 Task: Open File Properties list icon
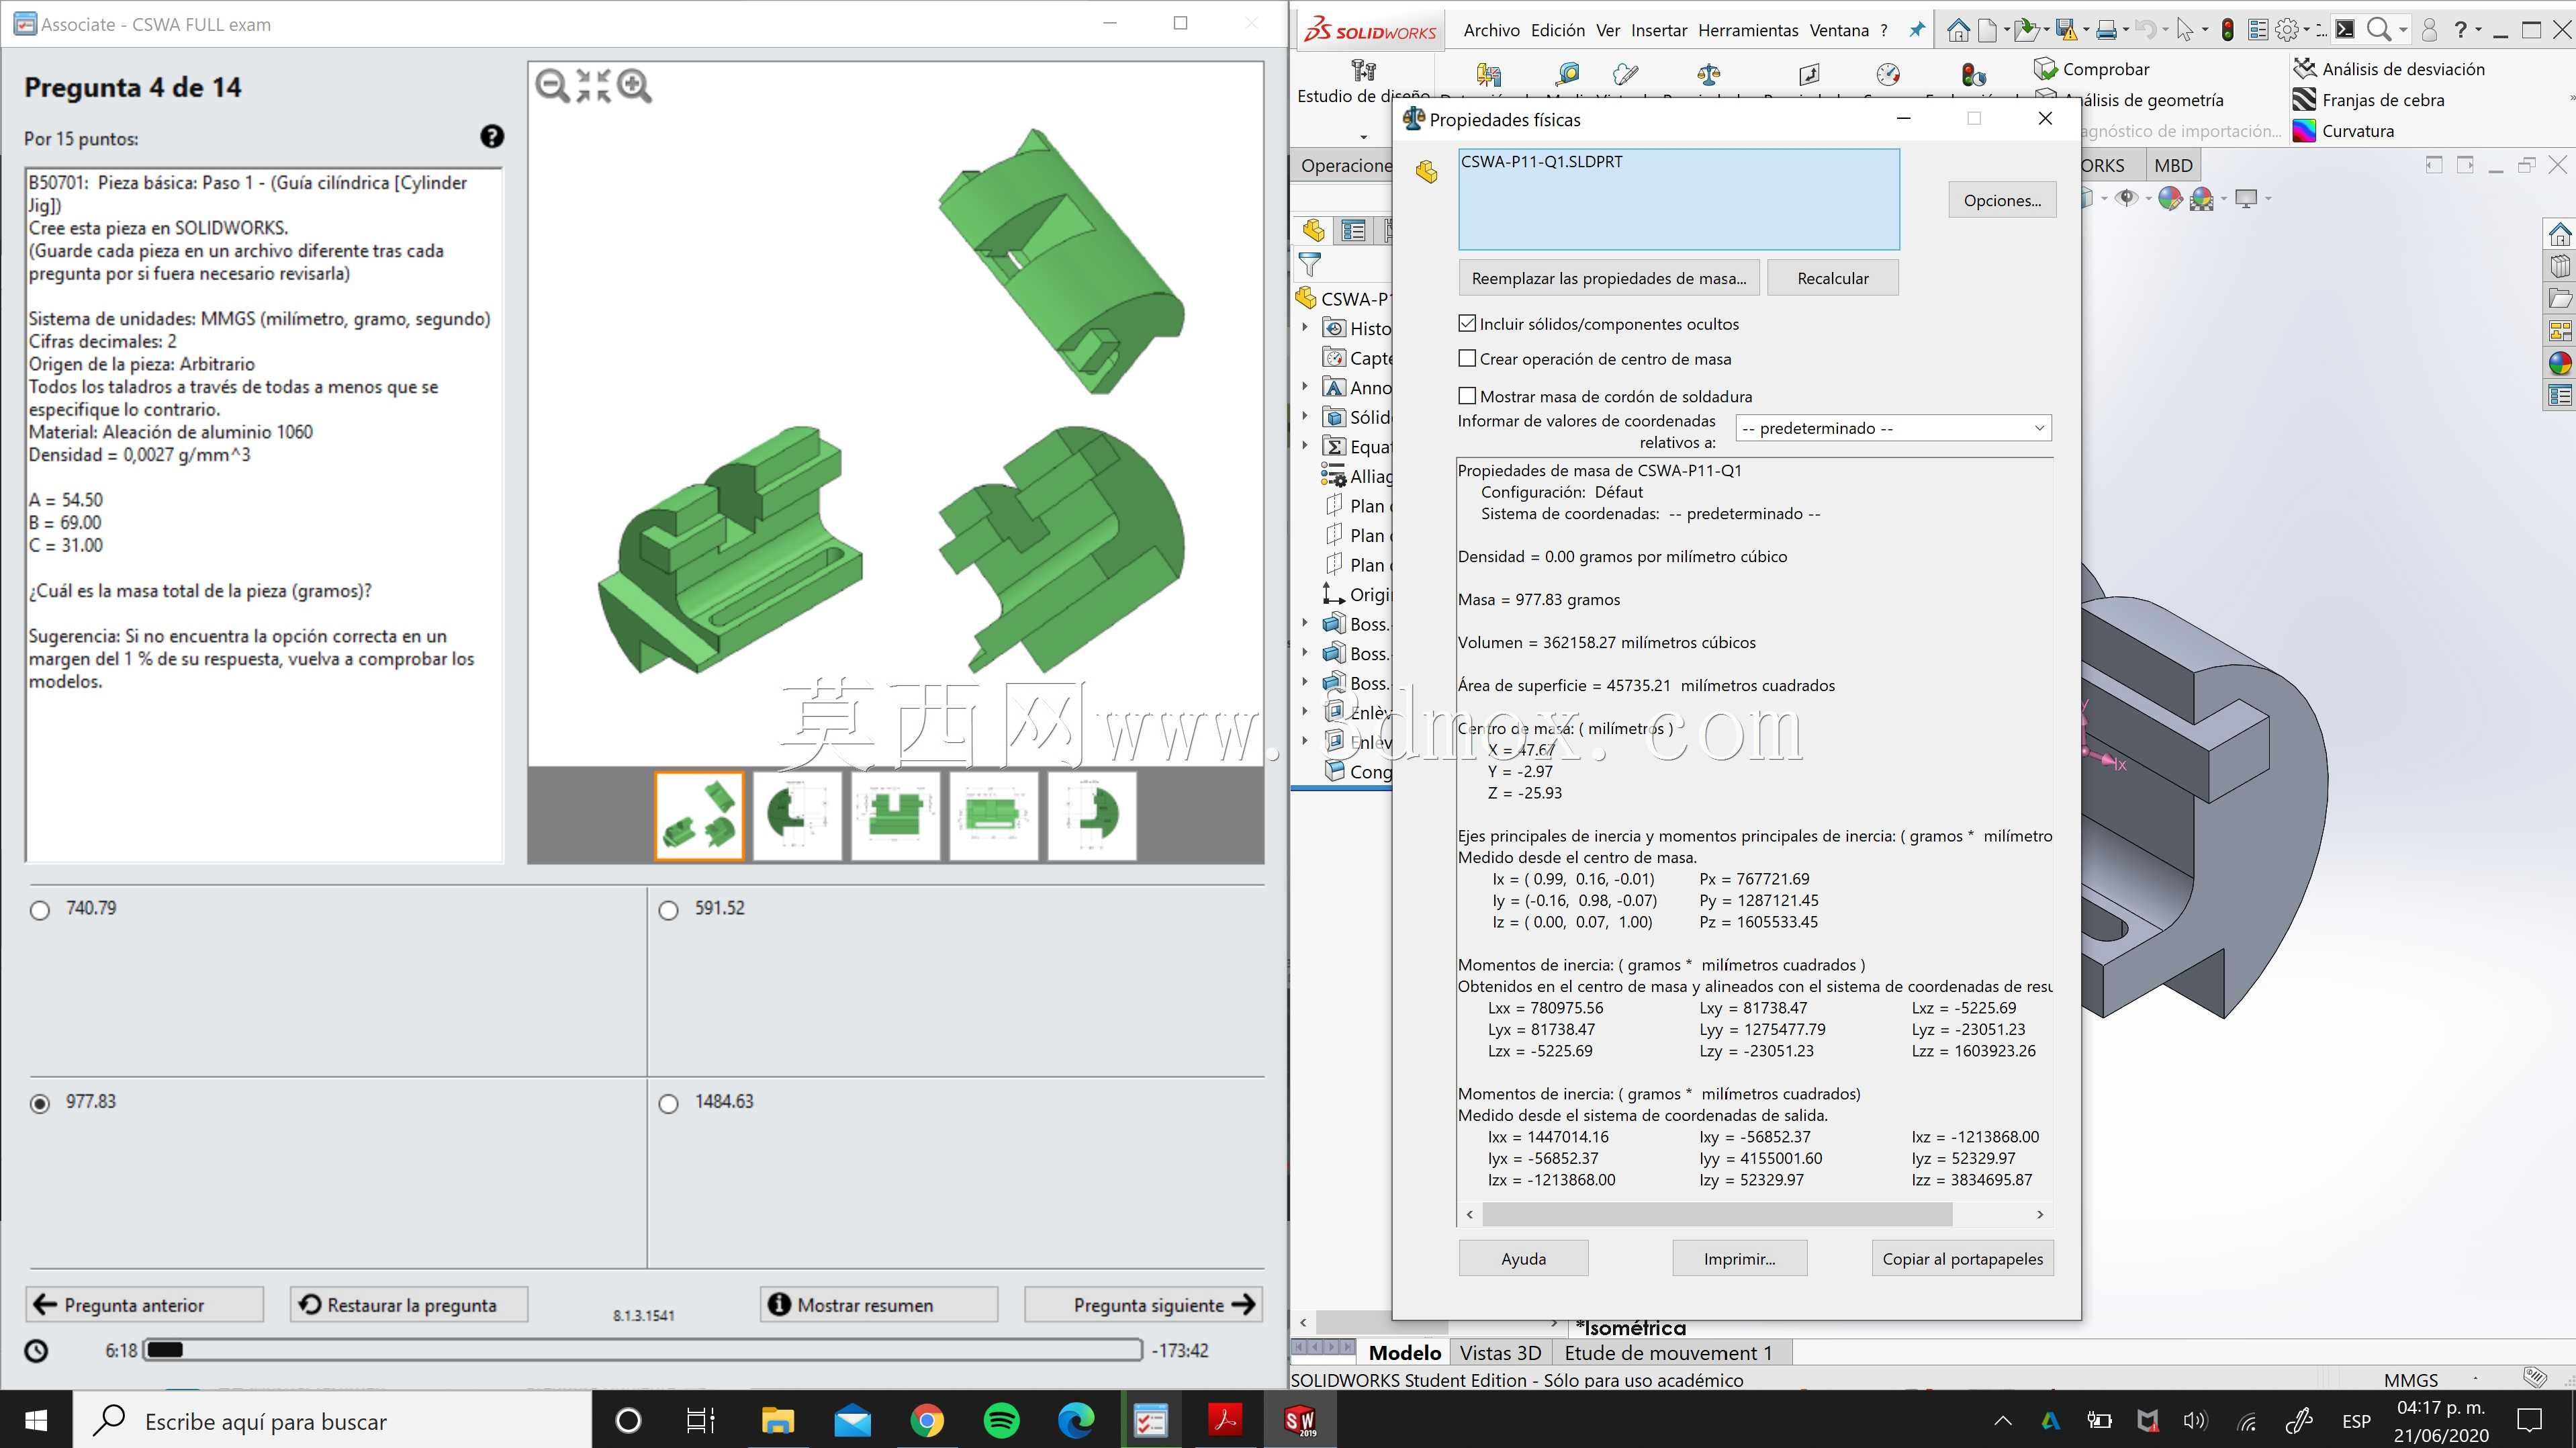(x=2257, y=30)
